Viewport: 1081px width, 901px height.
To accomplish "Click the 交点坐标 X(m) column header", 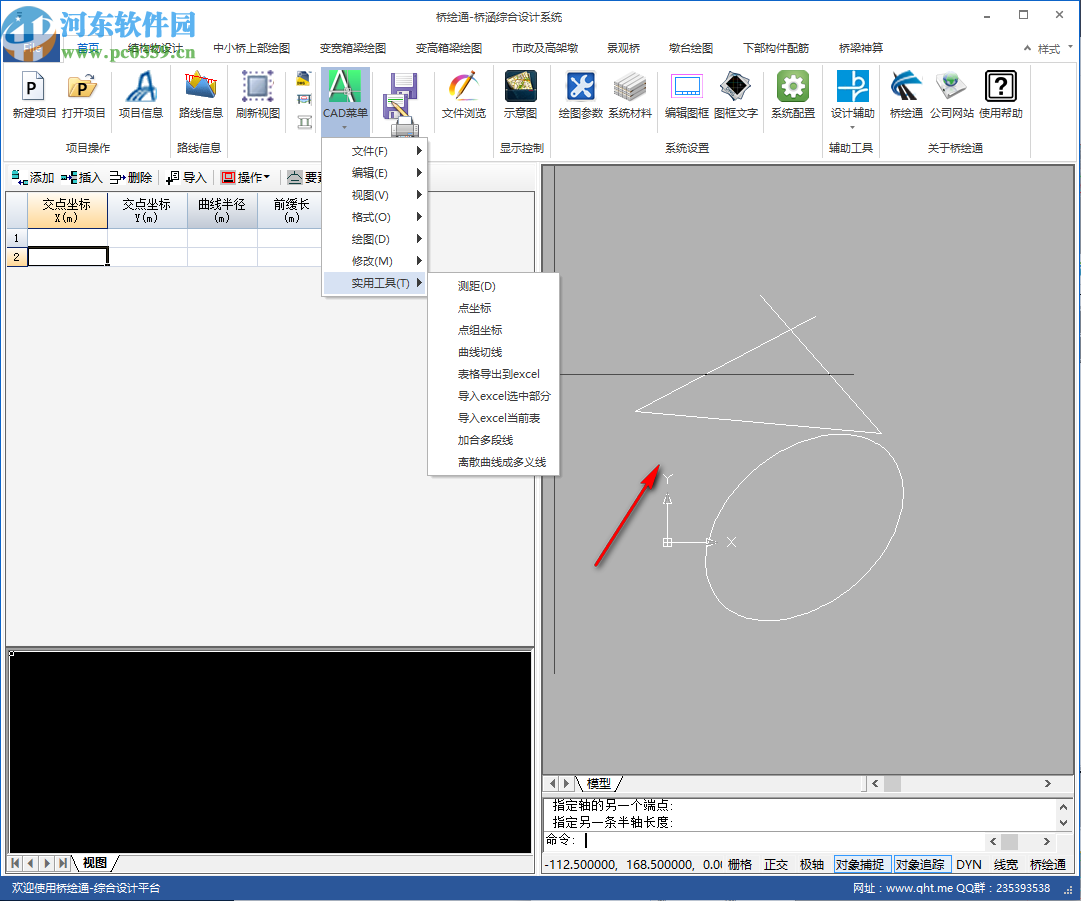I will (x=67, y=210).
